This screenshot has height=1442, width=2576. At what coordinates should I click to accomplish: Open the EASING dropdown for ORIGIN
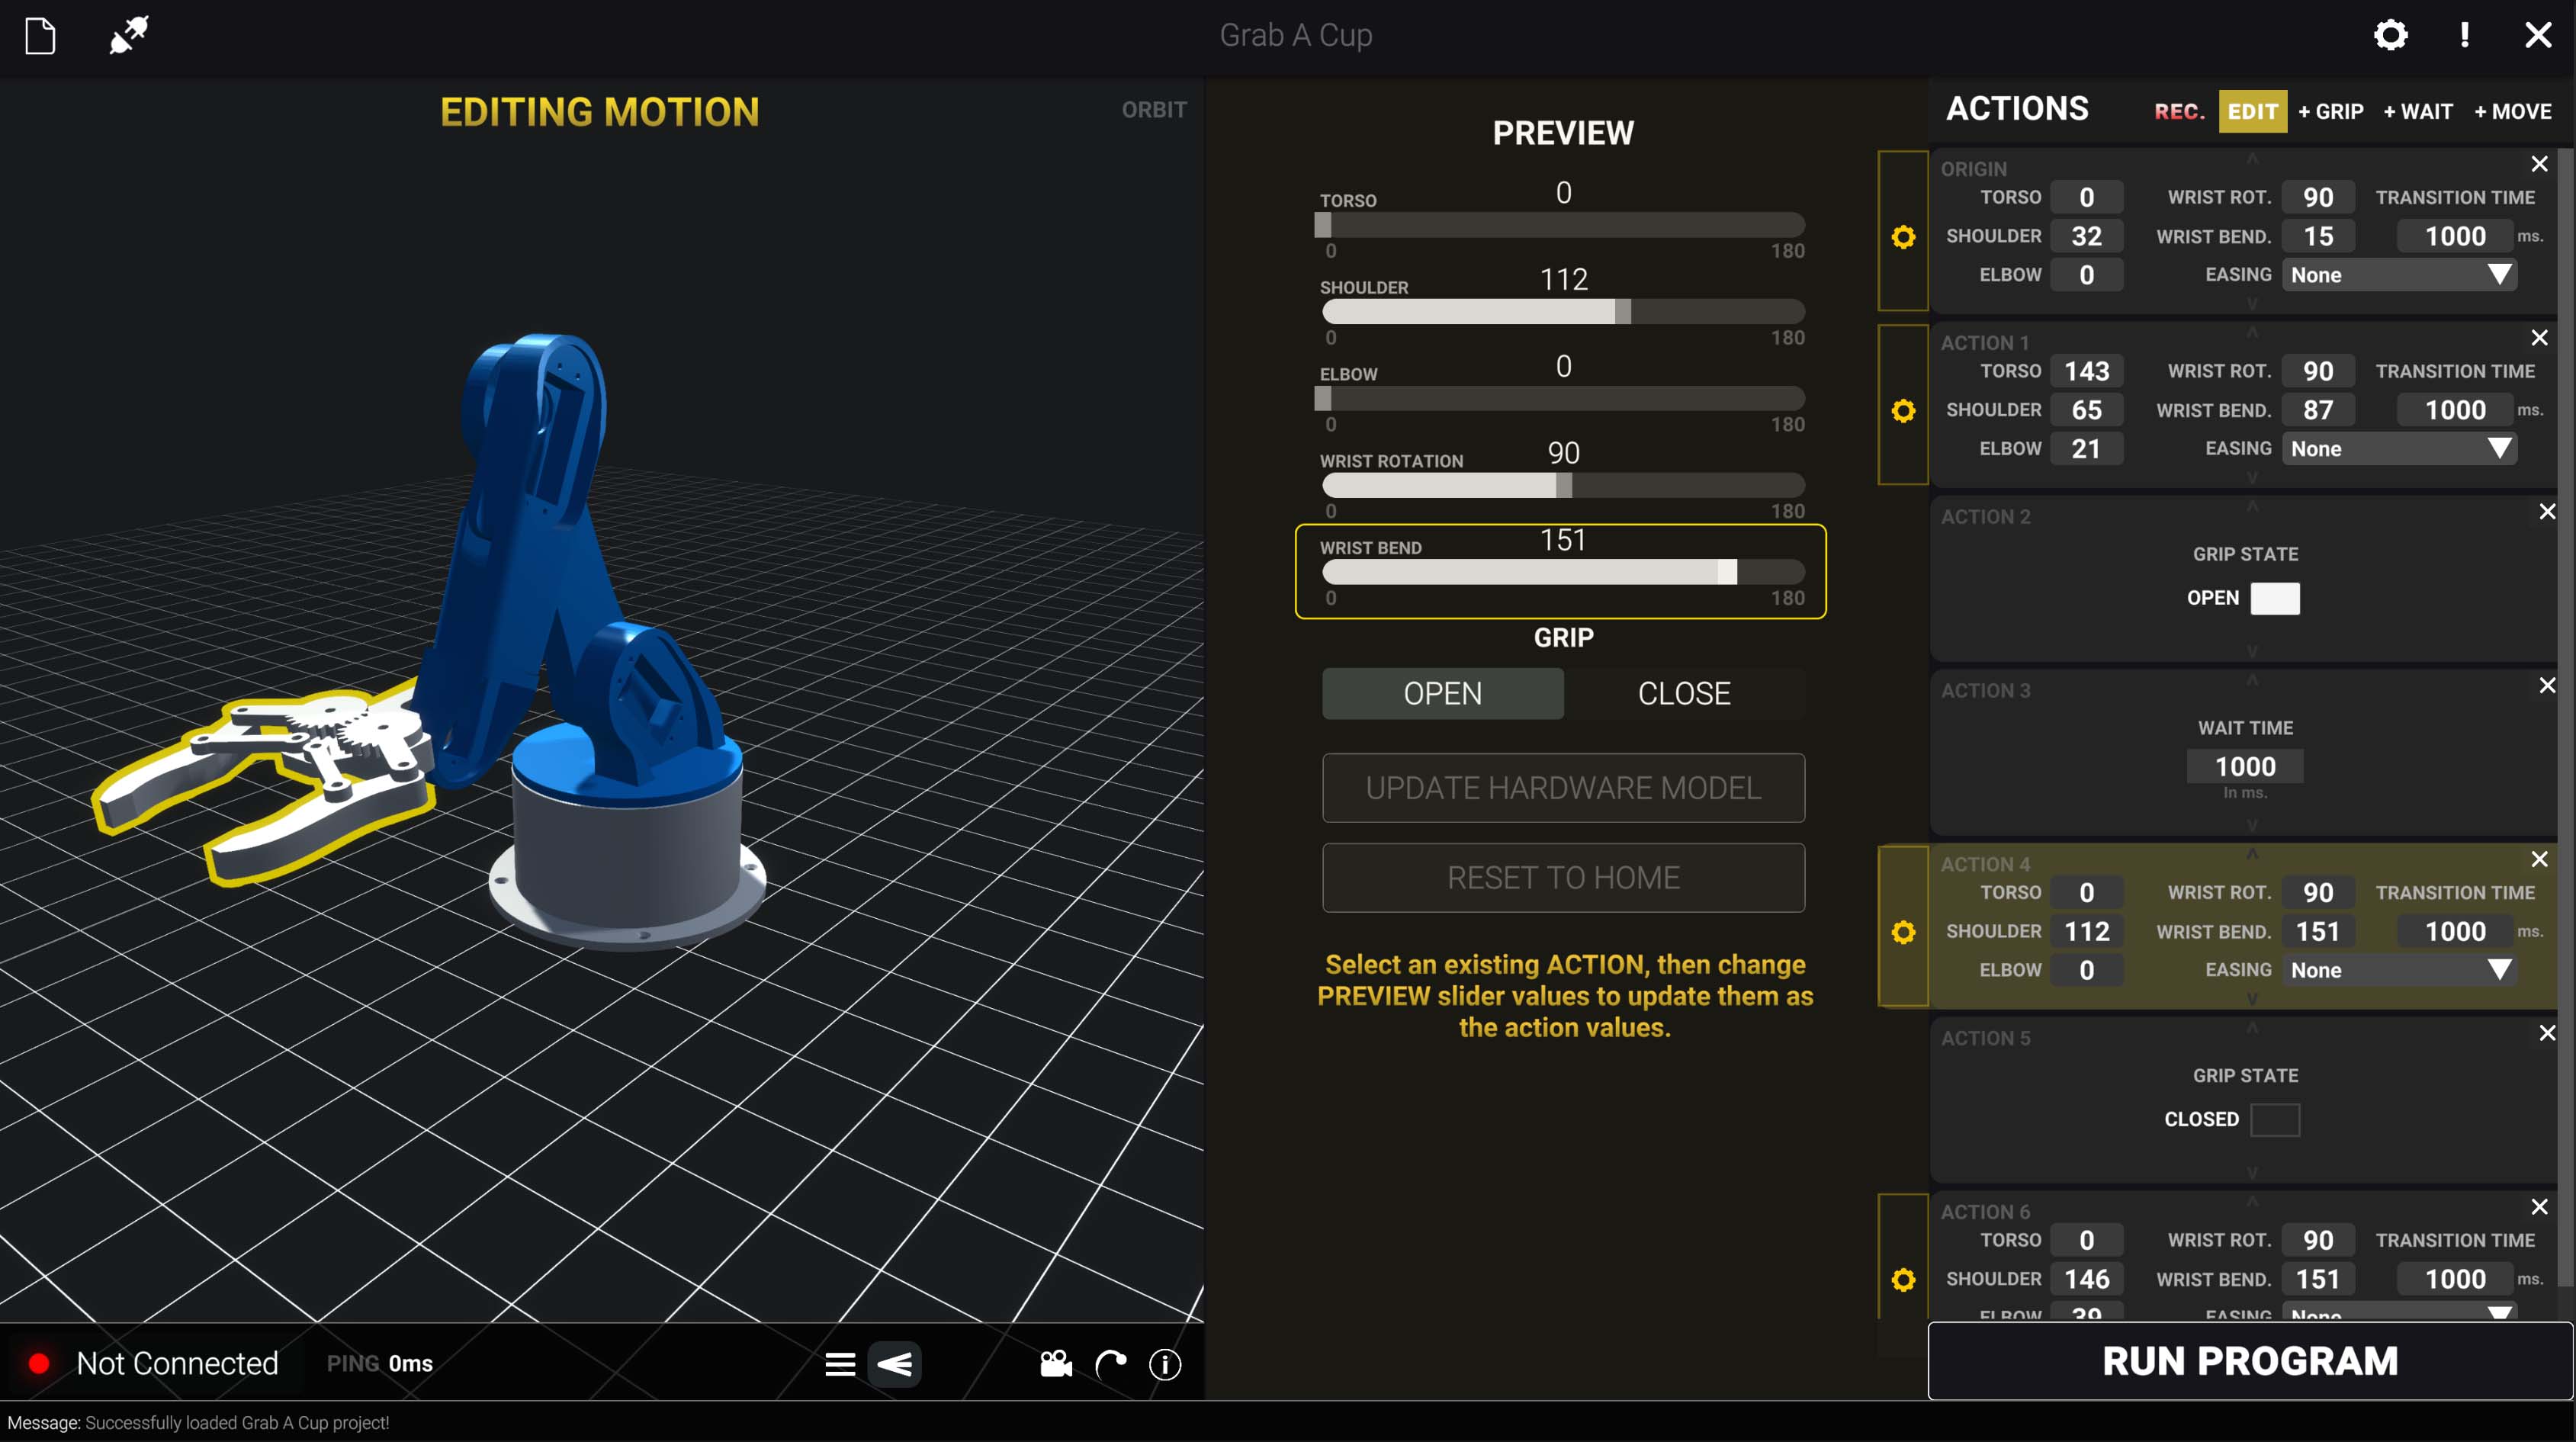(x=2399, y=274)
